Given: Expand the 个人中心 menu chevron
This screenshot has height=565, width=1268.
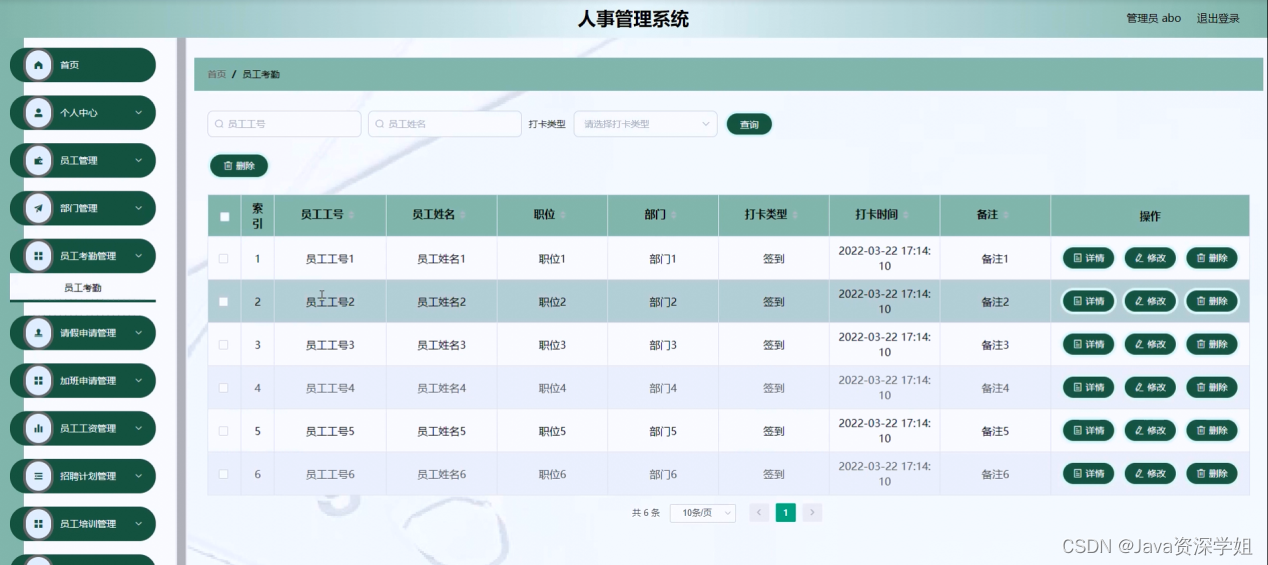Looking at the screenshot, I should [x=139, y=113].
